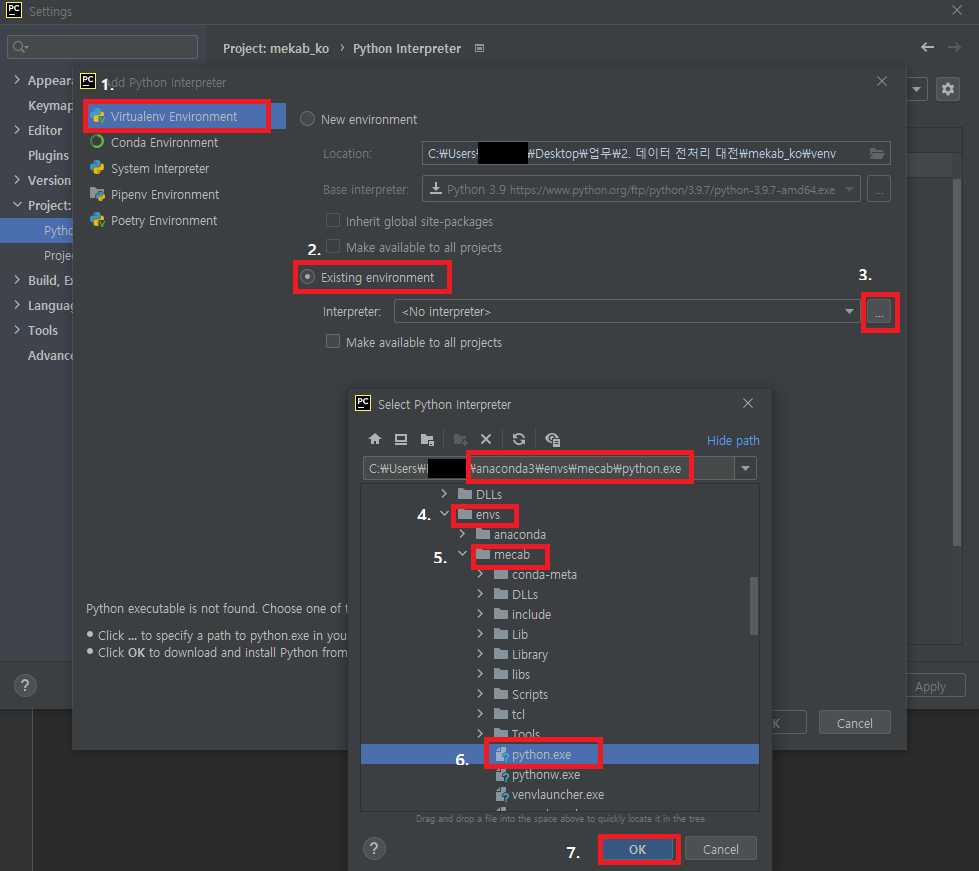Select Virtualenv Environment type
The image size is (979, 871).
pyautogui.click(x=174, y=117)
